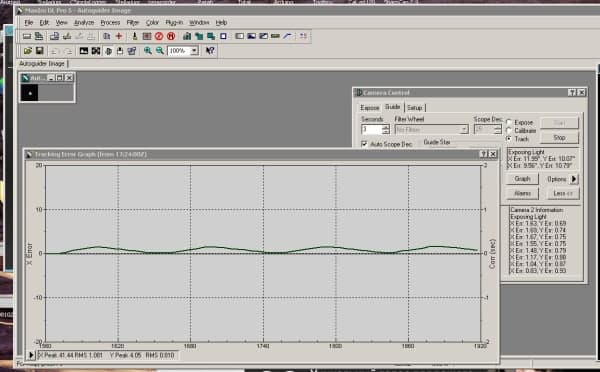Click the red circled H toolbar icon
The image size is (600, 372).
171,36
